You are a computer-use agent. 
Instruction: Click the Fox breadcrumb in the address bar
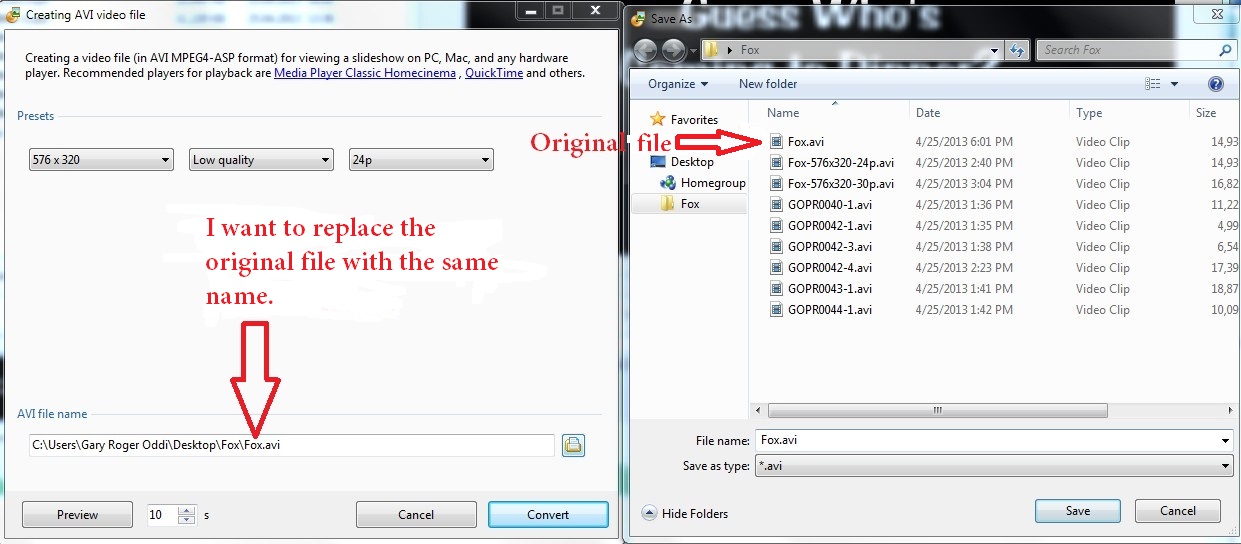749,50
